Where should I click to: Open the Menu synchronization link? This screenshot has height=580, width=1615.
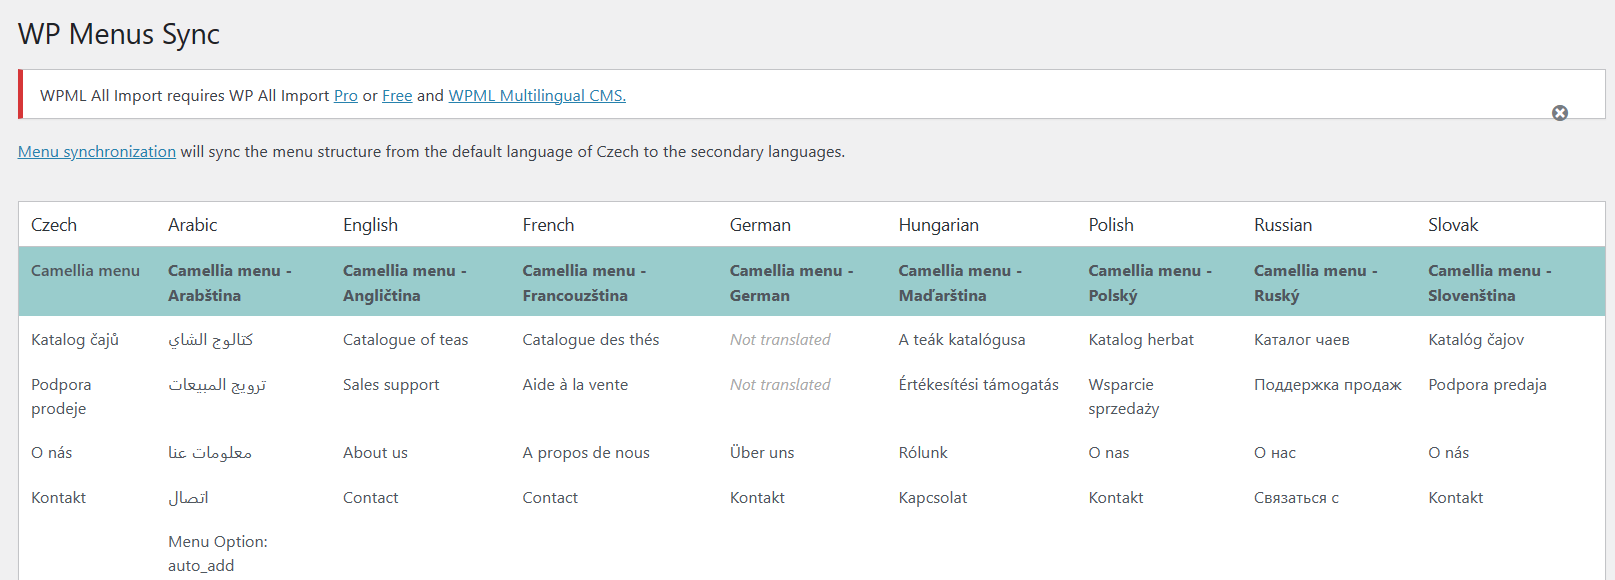click(97, 152)
